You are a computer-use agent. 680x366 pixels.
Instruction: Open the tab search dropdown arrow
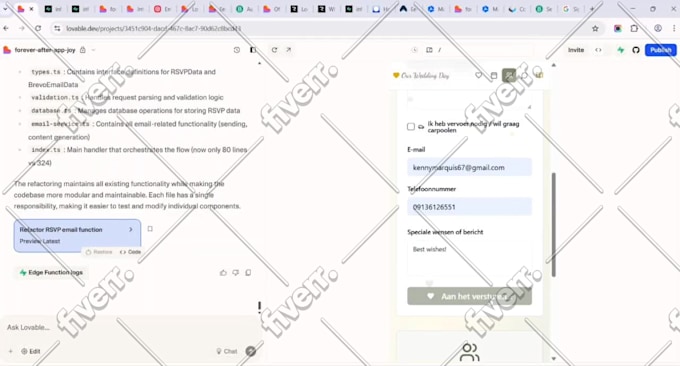[5, 9]
